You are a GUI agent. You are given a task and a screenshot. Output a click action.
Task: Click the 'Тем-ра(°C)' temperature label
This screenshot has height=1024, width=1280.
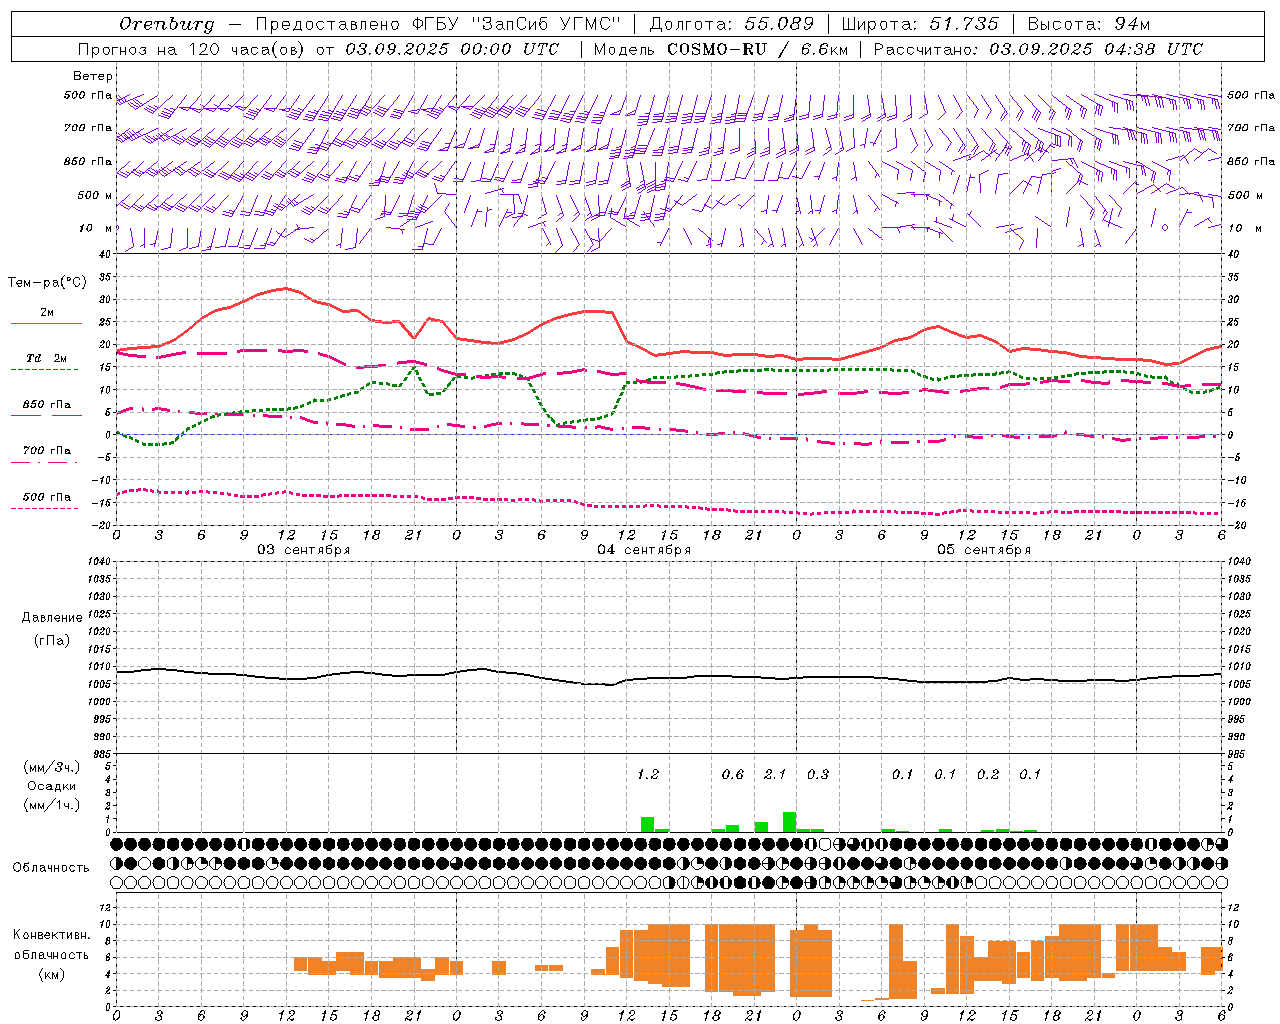click(x=47, y=282)
